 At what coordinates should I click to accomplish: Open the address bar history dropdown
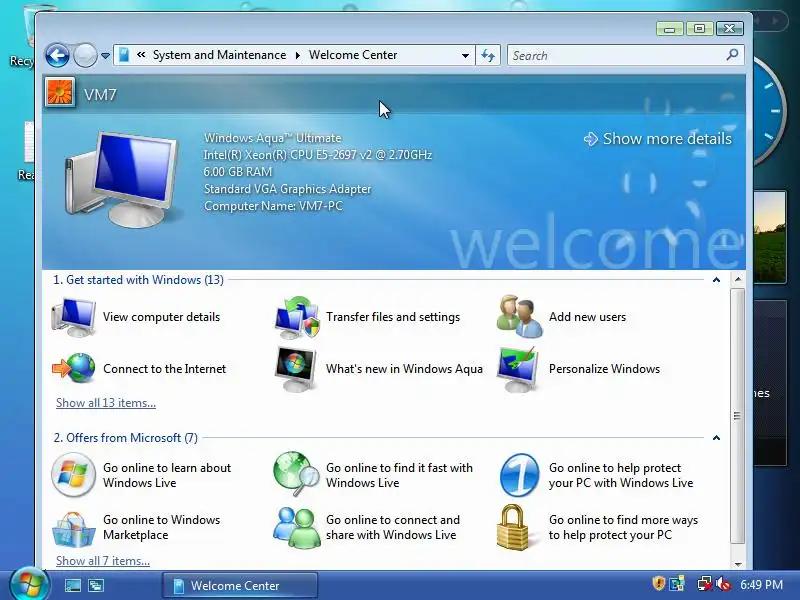click(465, 55)
